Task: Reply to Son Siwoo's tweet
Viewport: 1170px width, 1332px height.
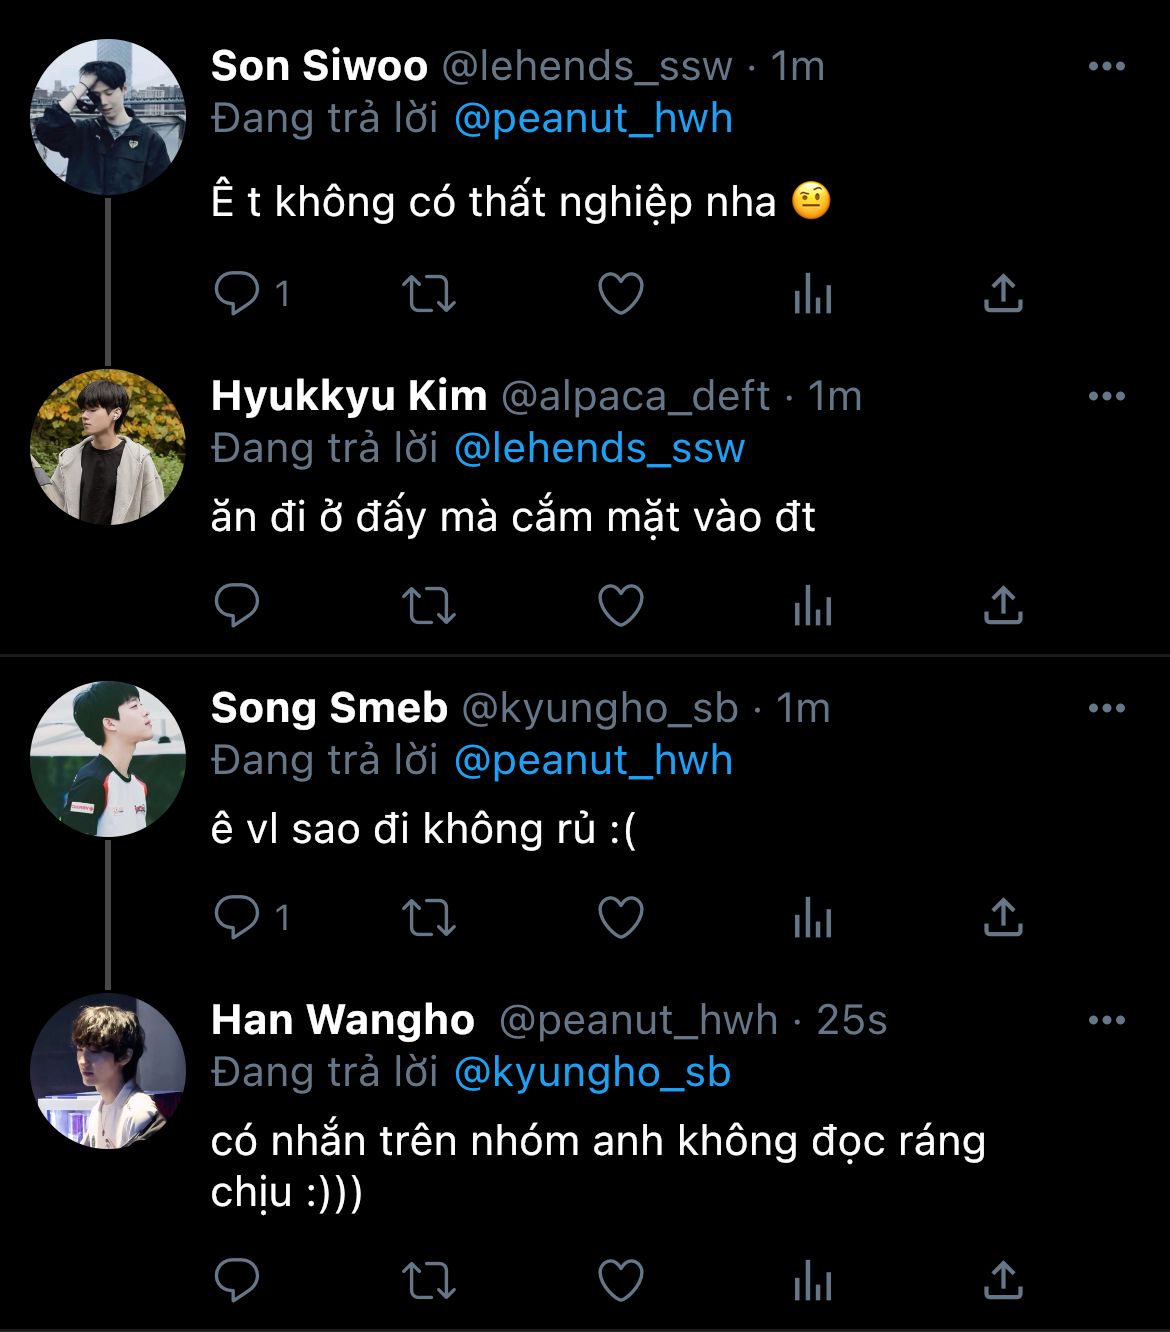Action: click(x=237, y=294)
